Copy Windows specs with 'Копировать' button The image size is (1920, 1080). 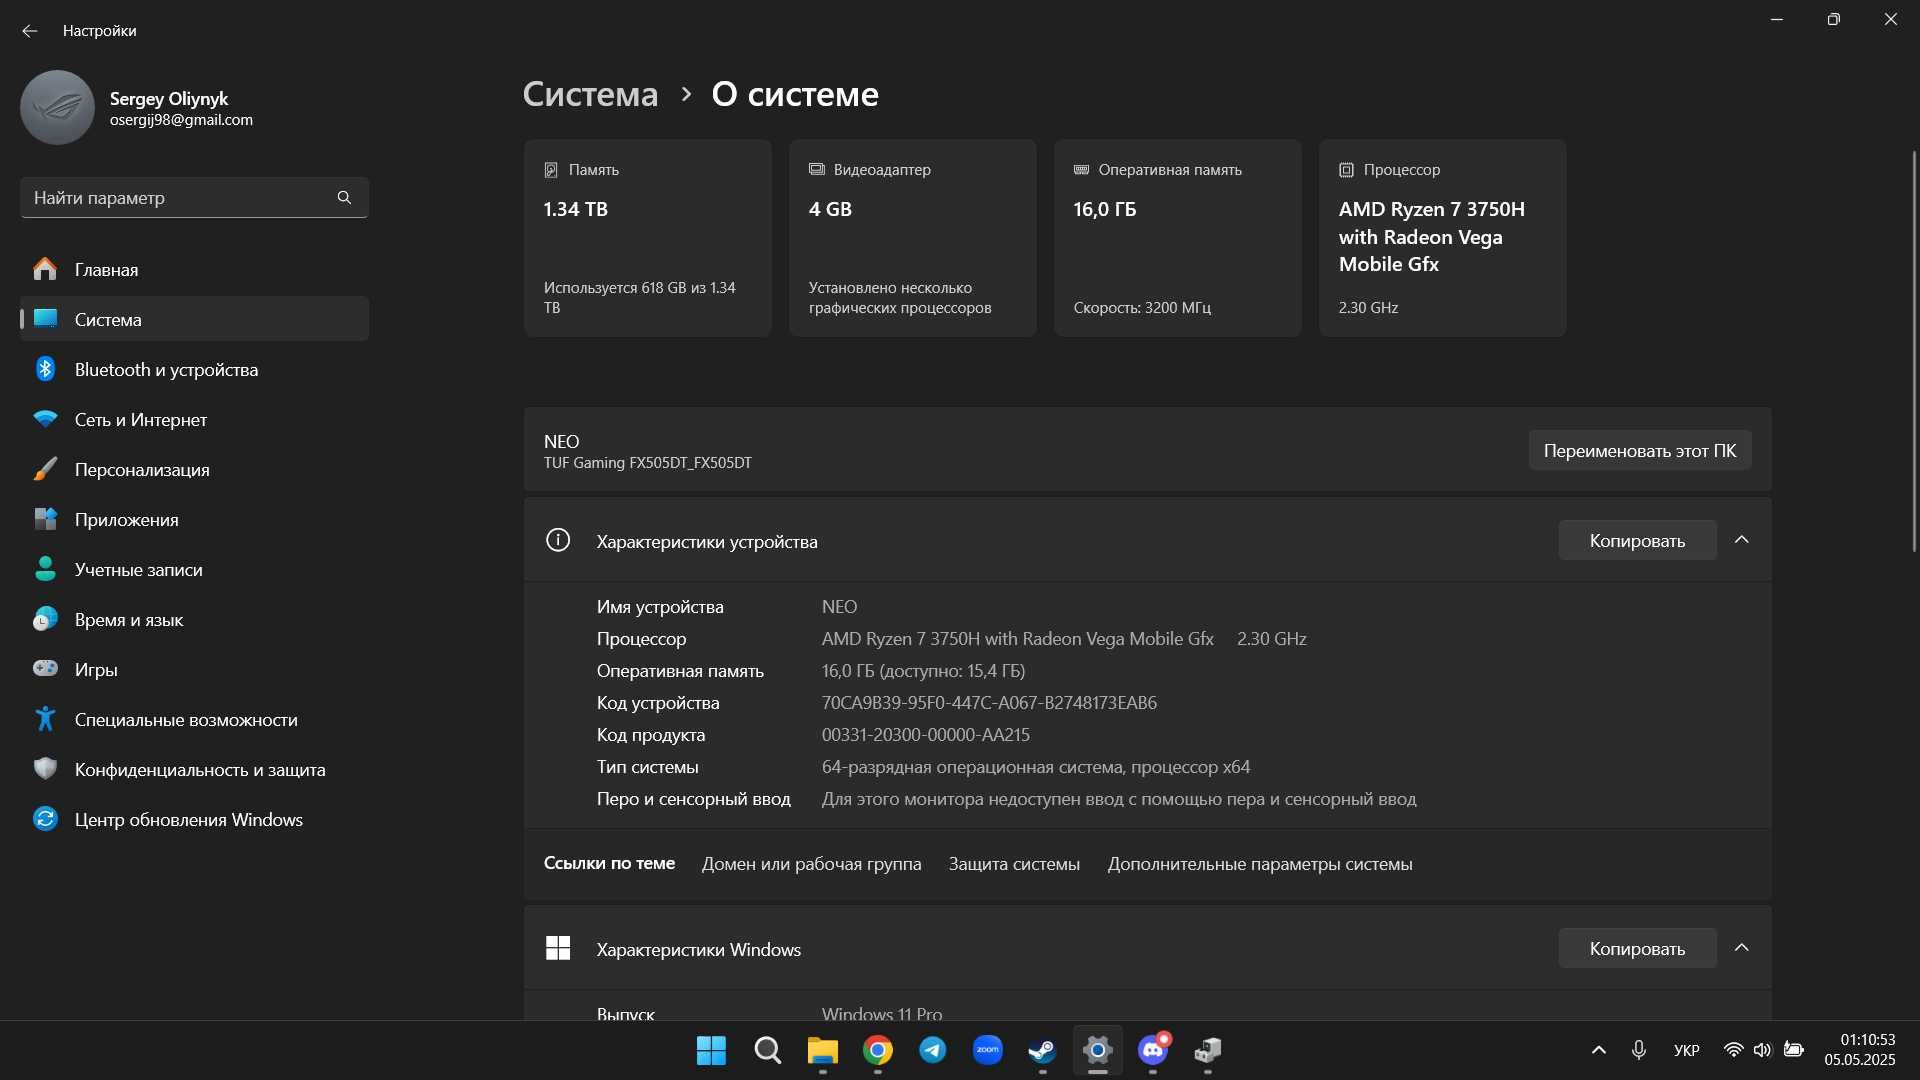(x=1637, y=948)
